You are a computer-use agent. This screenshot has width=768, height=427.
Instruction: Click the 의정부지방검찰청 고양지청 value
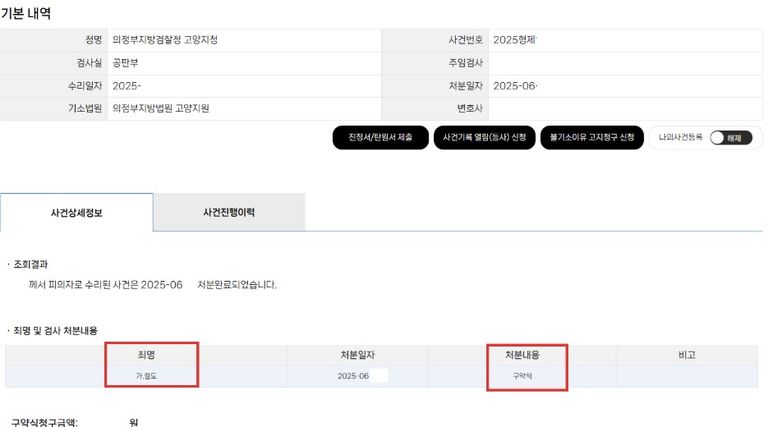(165, 40)
